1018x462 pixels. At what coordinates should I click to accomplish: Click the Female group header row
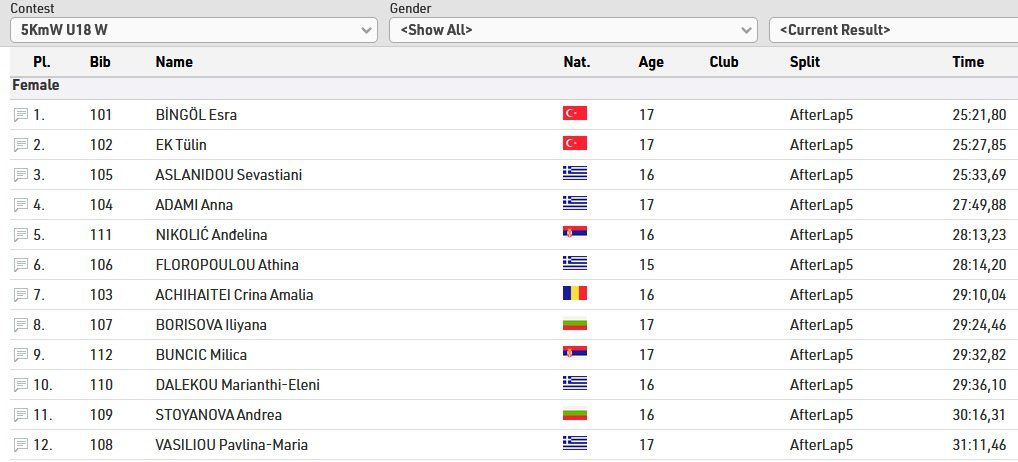tap(36, 86)
